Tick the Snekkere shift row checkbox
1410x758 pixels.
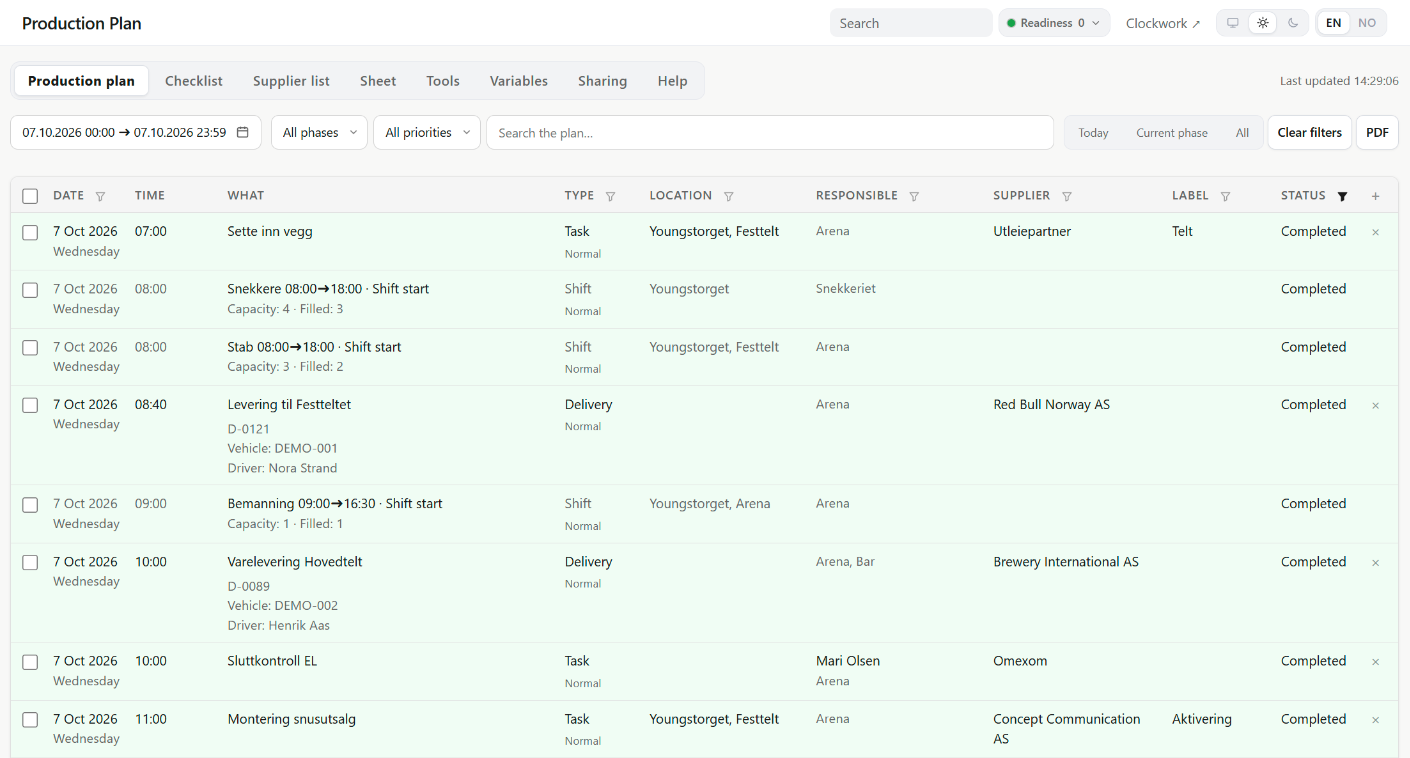30,290
